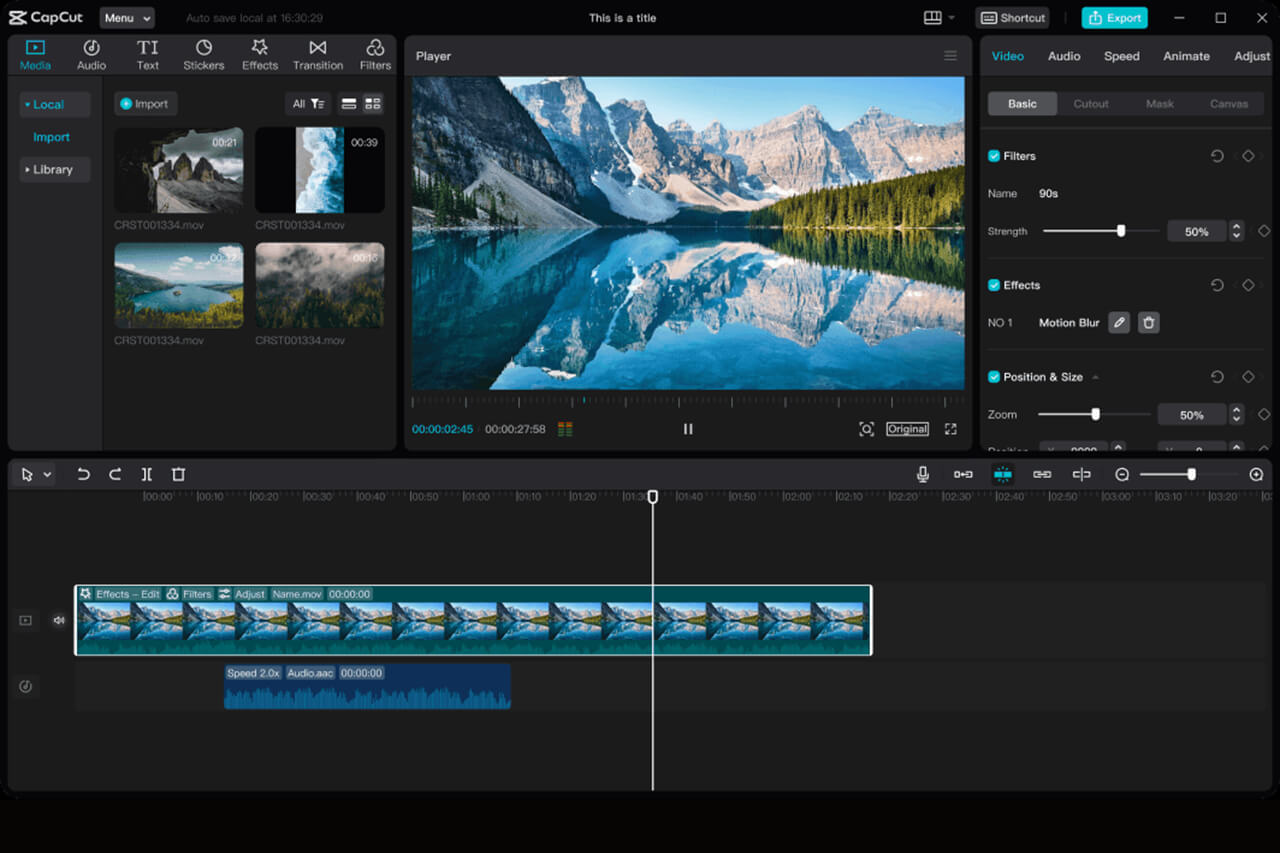Uncheck the Effects checkbox
The width and height of the screenshot is (1280, 853).
tap(994, 285)
